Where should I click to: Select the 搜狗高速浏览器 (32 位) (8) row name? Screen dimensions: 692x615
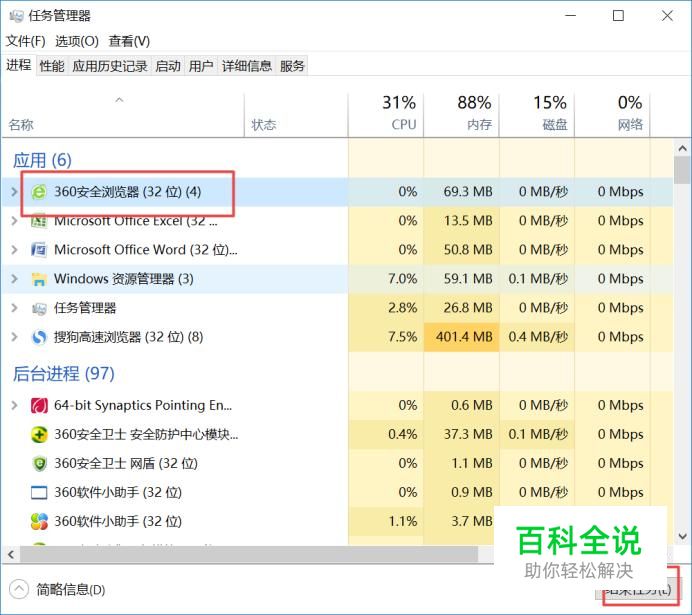[128, 337]
